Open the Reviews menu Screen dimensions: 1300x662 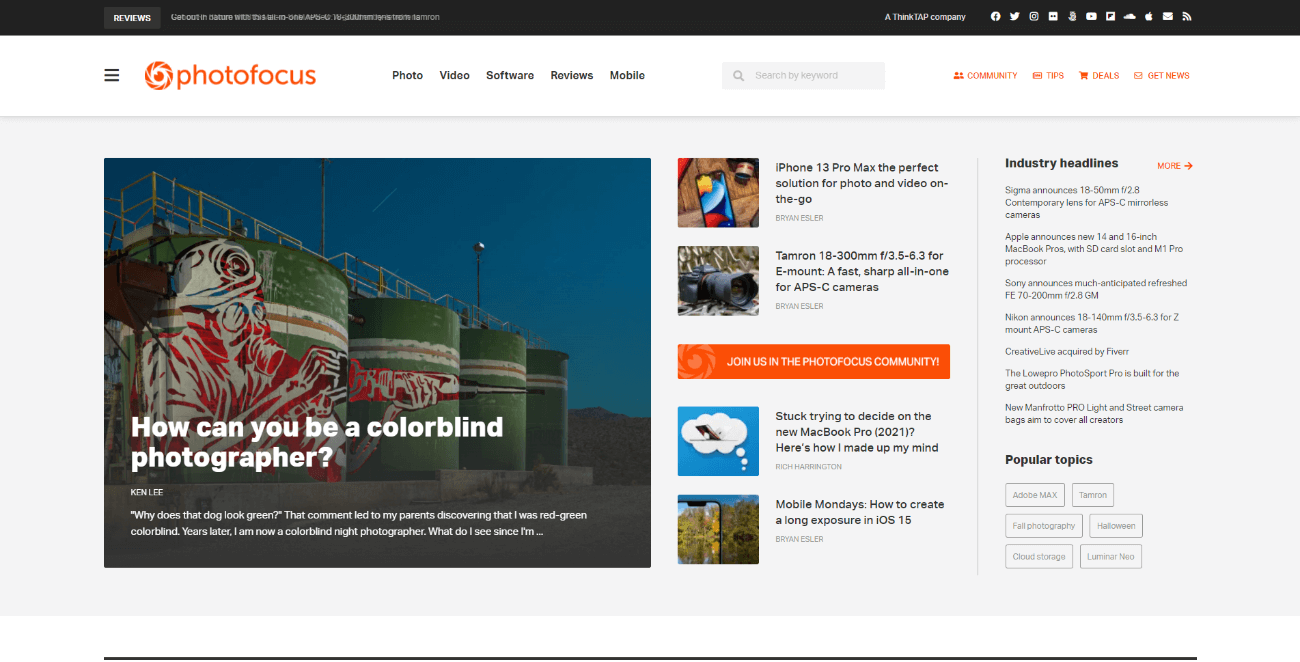(572, 76)
